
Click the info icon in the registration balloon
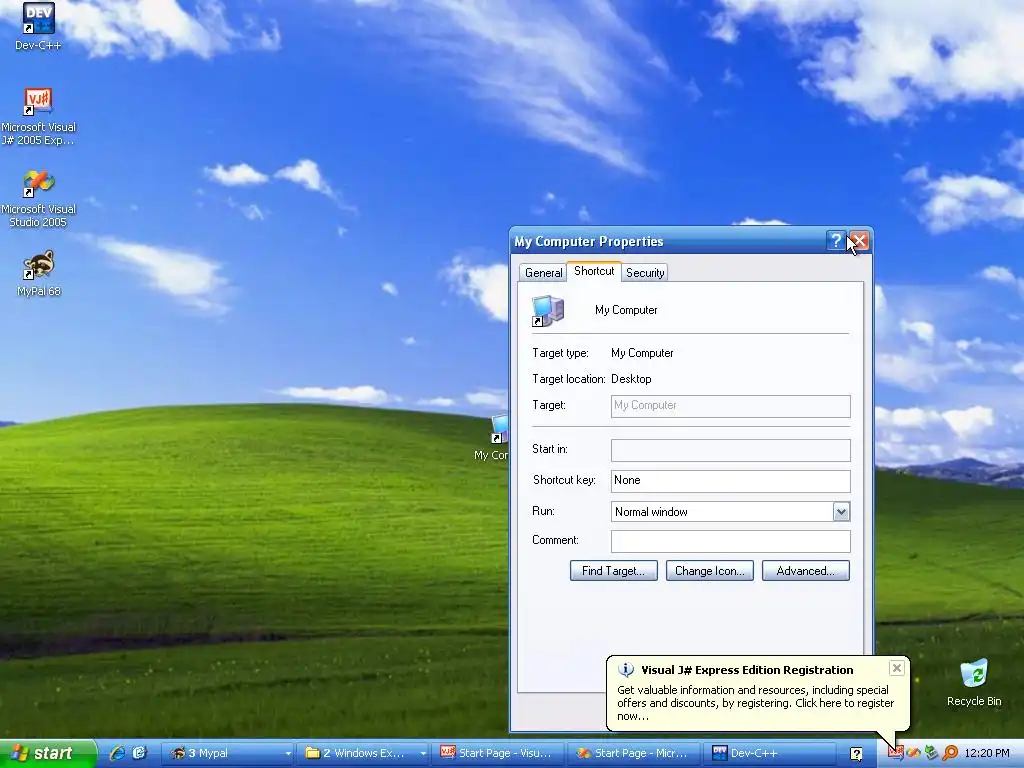pyautogui.click(x=626, y=670)
